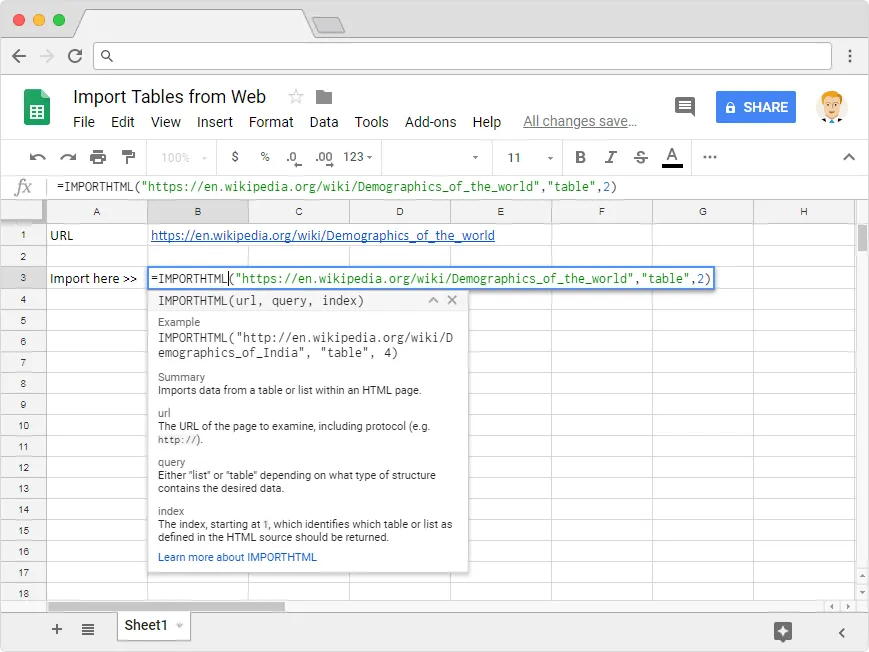
Task: Select cell A3 Import here >>
Action: pyautogui.click(x=97, y=278)
